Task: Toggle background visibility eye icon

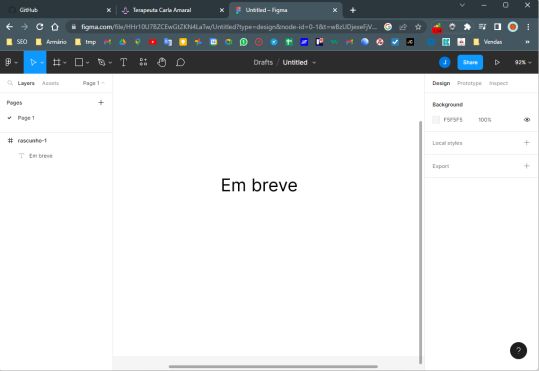Action: tap(527, 120)
